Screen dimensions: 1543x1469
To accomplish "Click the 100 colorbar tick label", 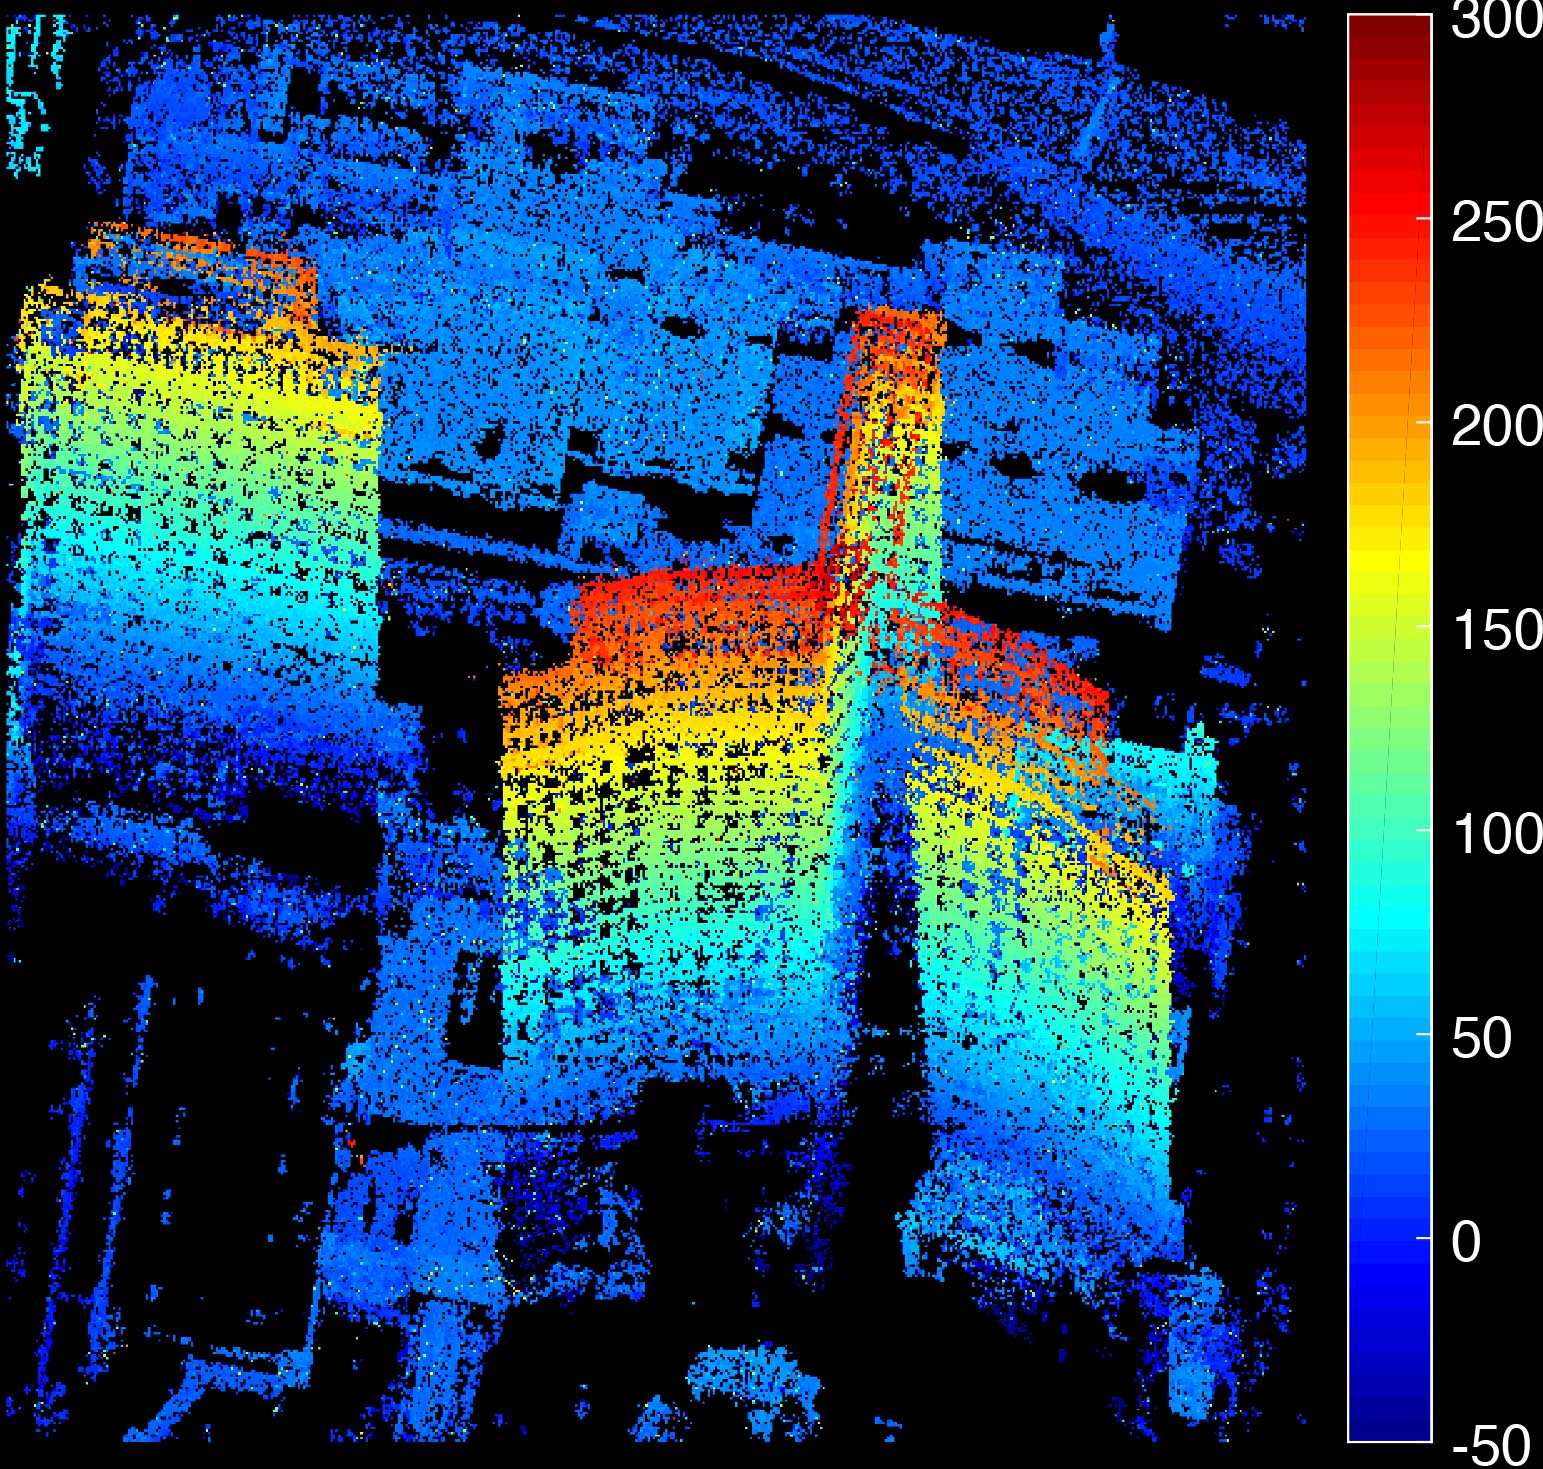I will click(1496, 834).
